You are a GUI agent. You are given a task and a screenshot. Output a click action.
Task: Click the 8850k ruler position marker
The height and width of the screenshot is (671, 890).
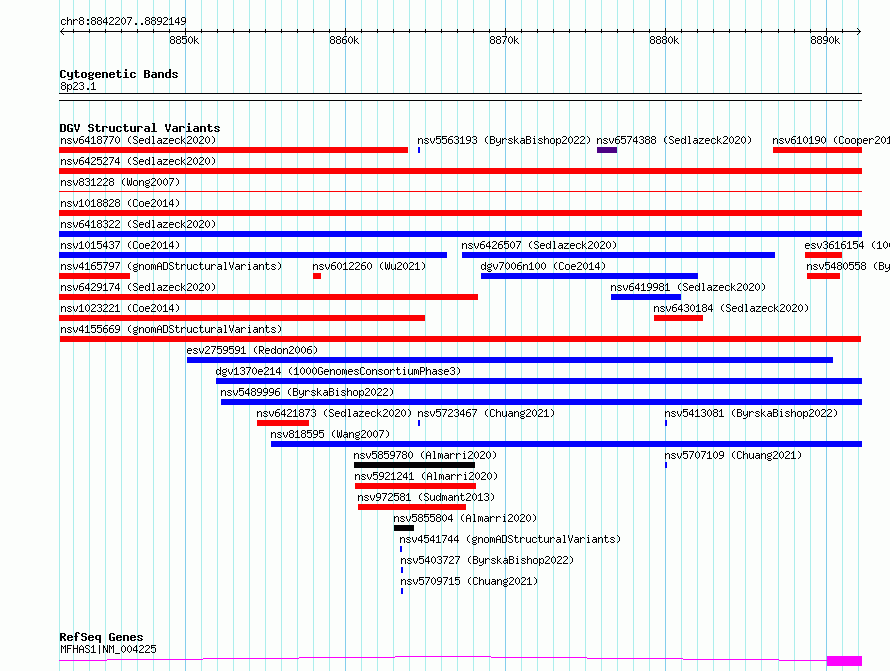coord(184,40)
